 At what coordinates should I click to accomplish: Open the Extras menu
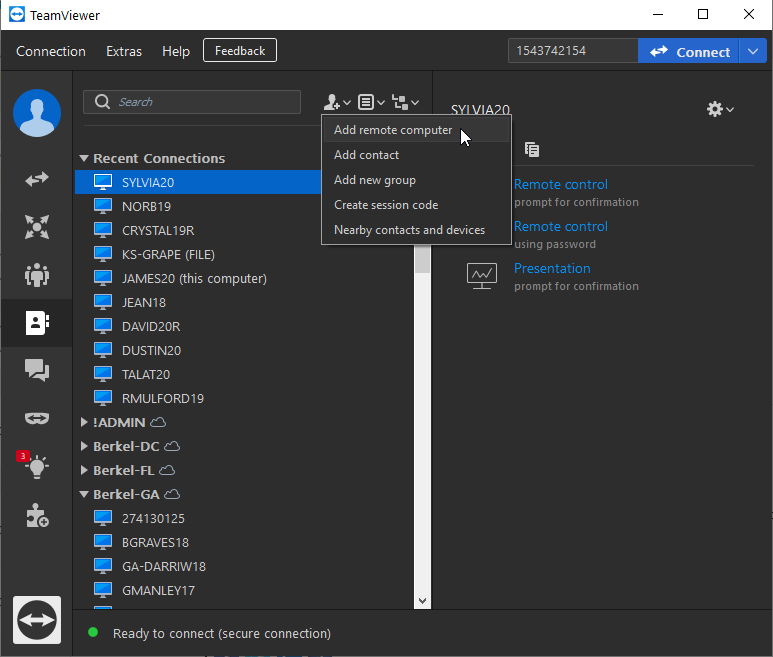[x=124, y=51]
